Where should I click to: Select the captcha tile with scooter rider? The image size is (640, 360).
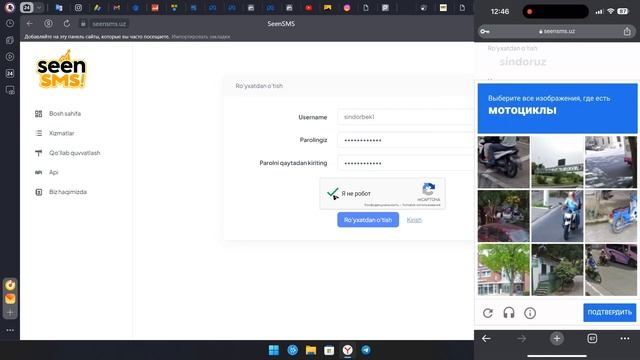[x=504, y=162]
